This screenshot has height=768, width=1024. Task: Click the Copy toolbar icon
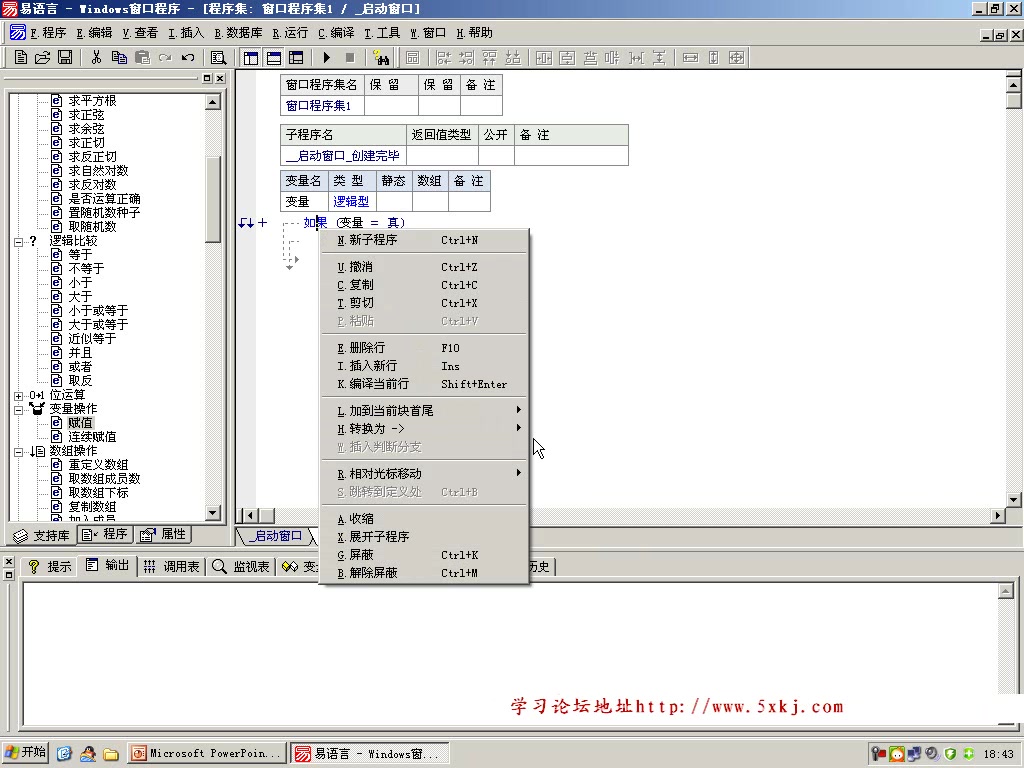point(119,57)
